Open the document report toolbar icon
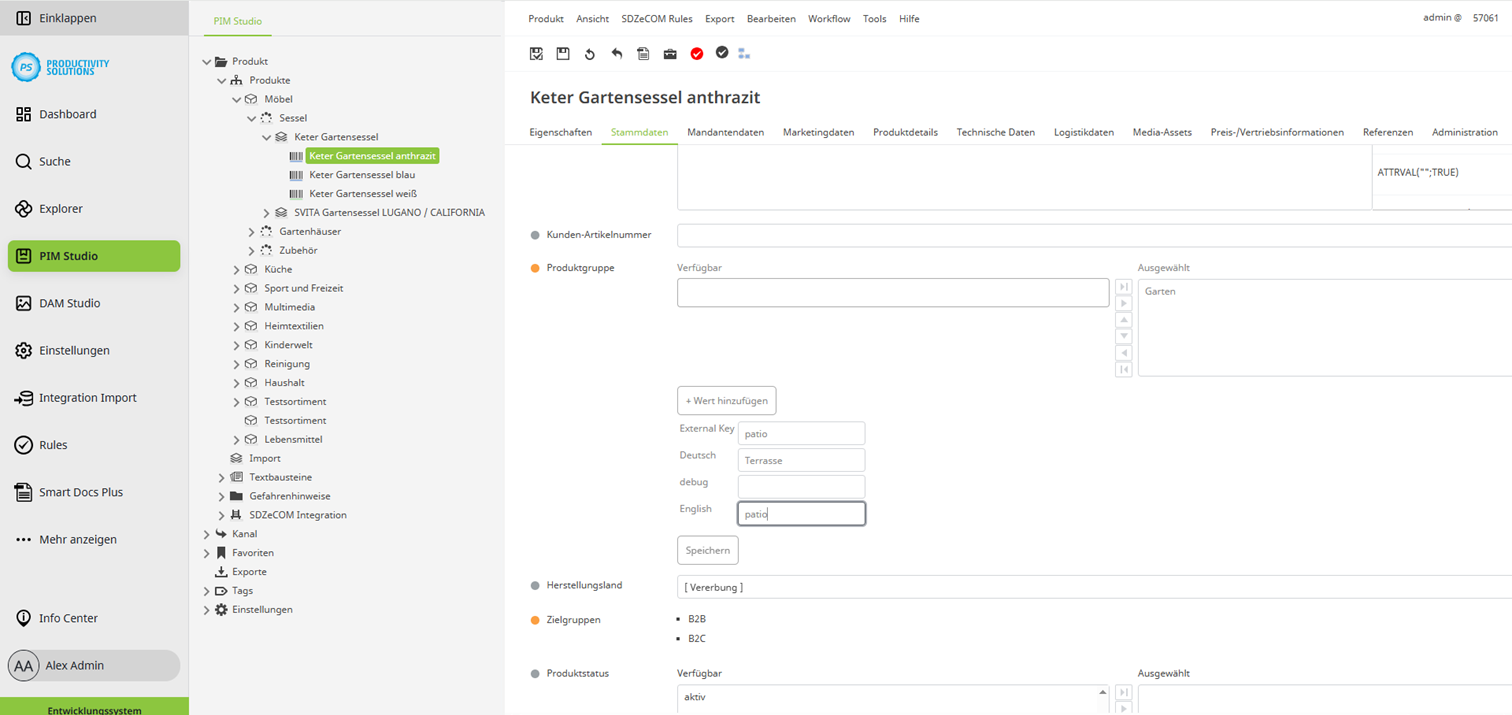Image resolution: width=1512 pixels, height=715 pixels. tap(643, 53)
